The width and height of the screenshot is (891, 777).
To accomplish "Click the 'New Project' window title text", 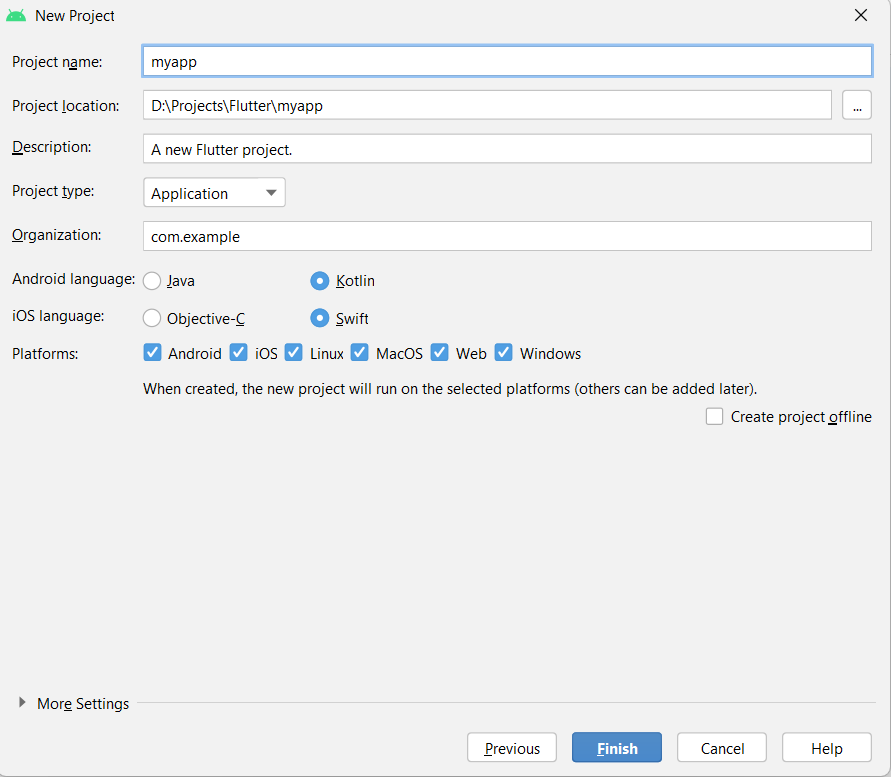I will coord(75,16).
